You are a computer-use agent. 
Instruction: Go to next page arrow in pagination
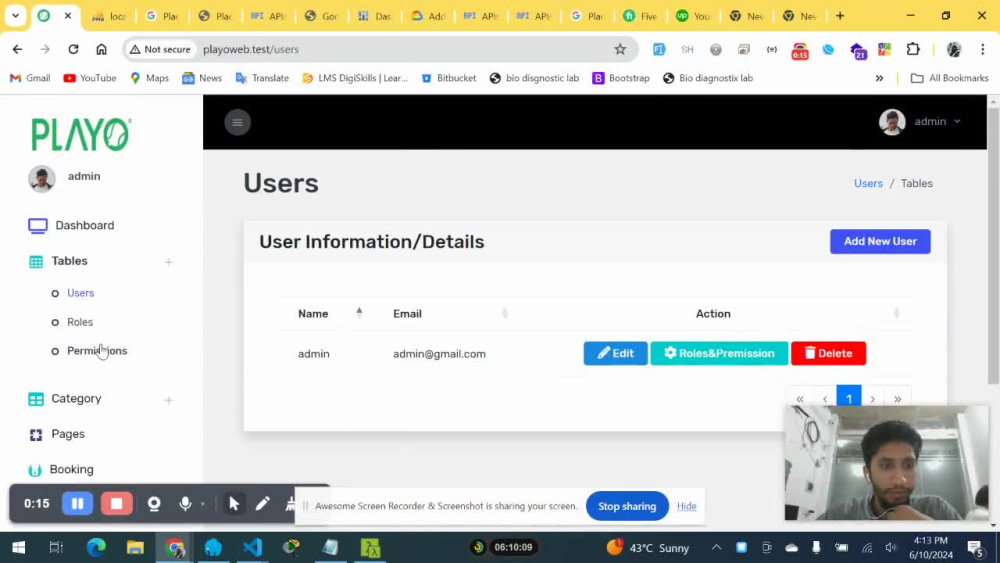point(873,398)
